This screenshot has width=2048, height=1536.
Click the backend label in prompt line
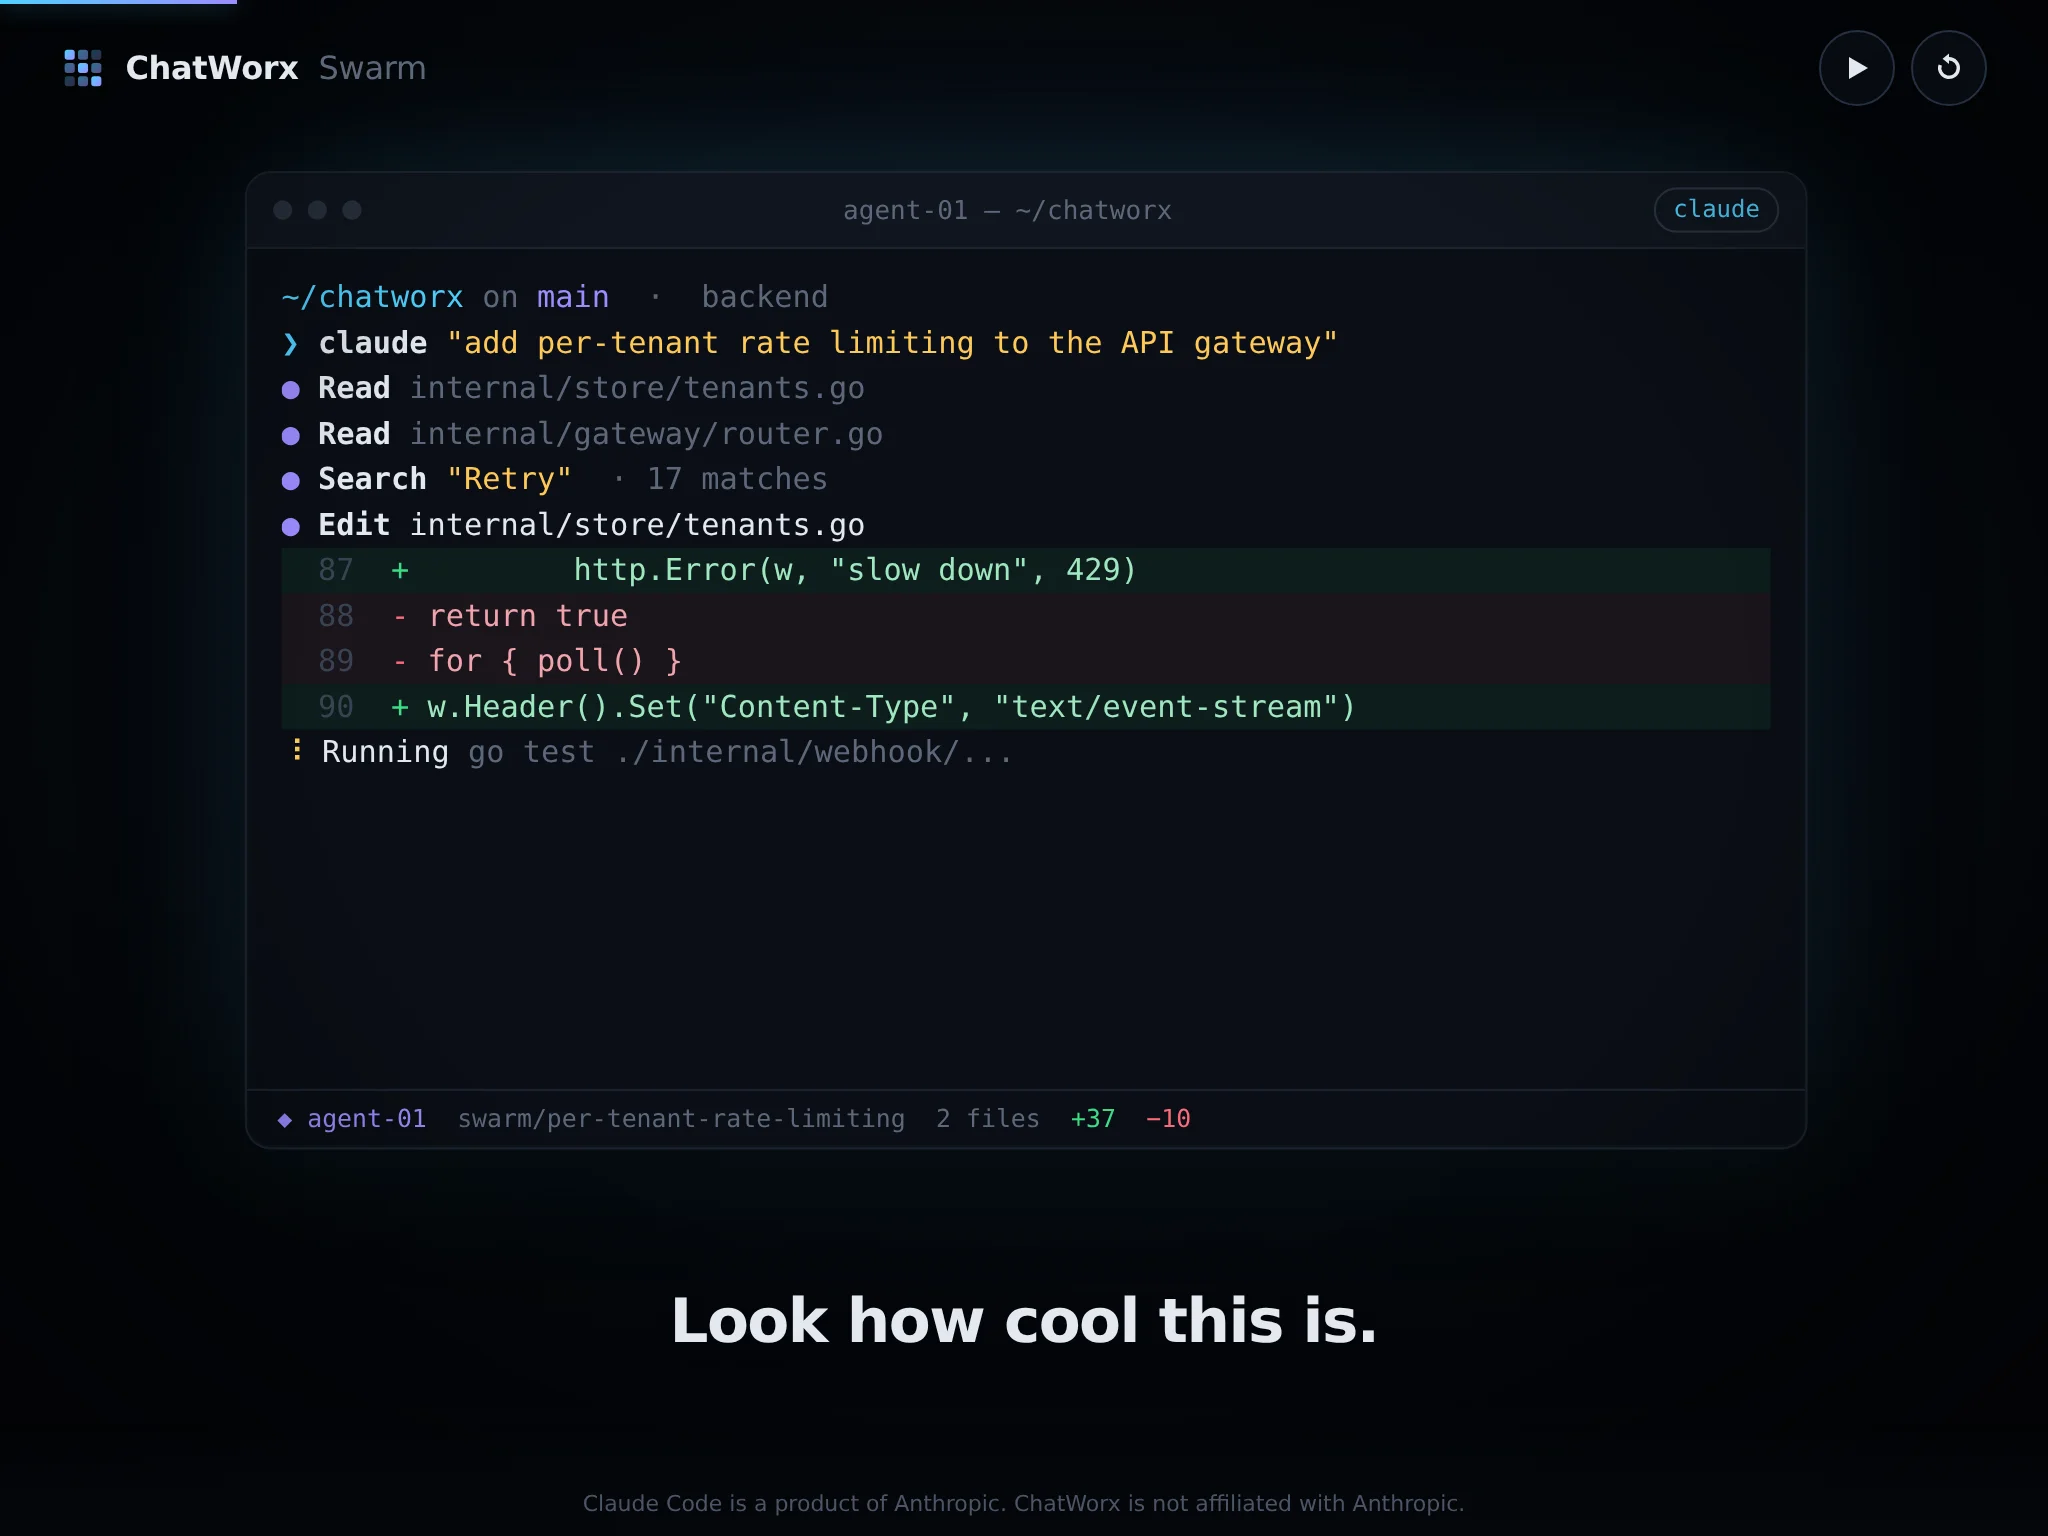(x=764, y=297)
